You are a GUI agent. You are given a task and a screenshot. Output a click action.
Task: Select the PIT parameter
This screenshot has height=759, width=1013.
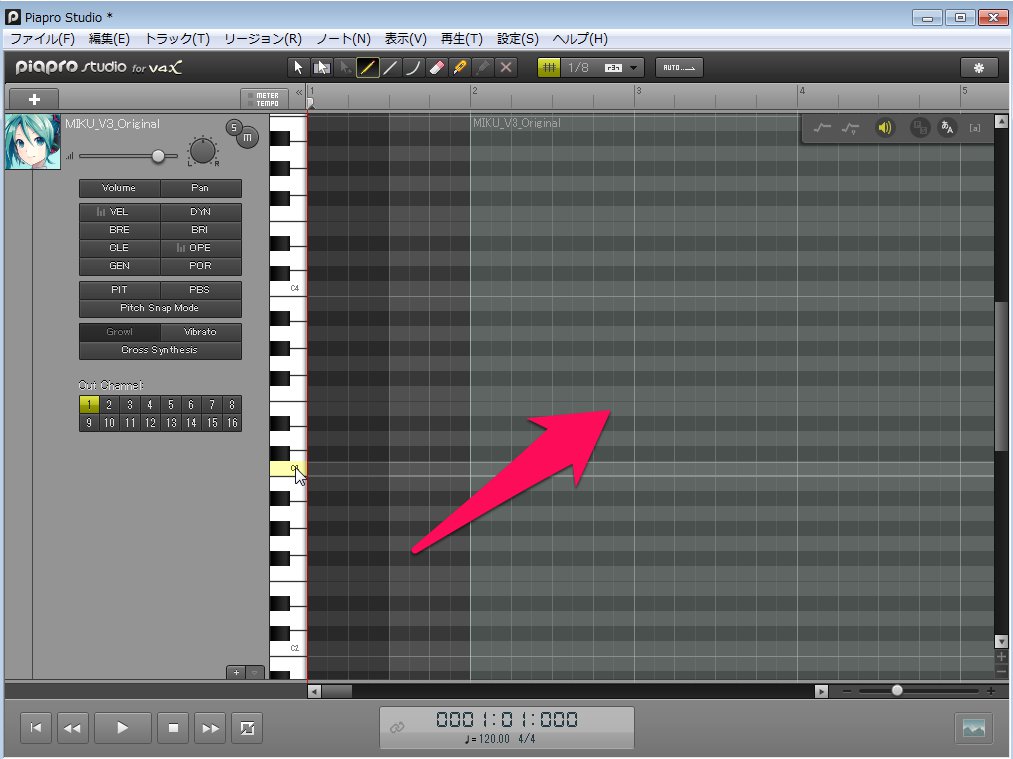pyautogui.click(x=119, y=290)
